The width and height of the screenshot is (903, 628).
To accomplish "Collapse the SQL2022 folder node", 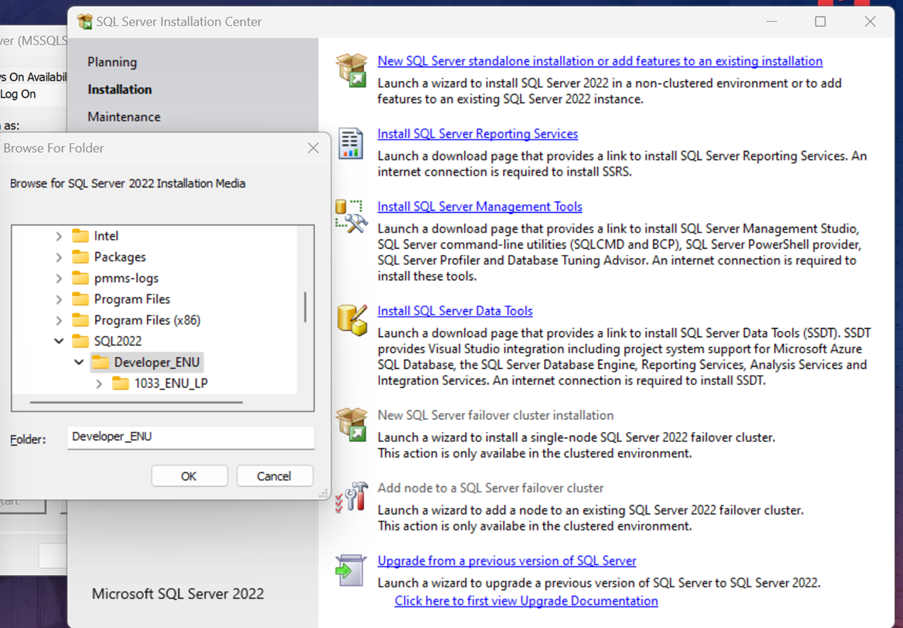I will pyautogui.click(x=59, y=341).
